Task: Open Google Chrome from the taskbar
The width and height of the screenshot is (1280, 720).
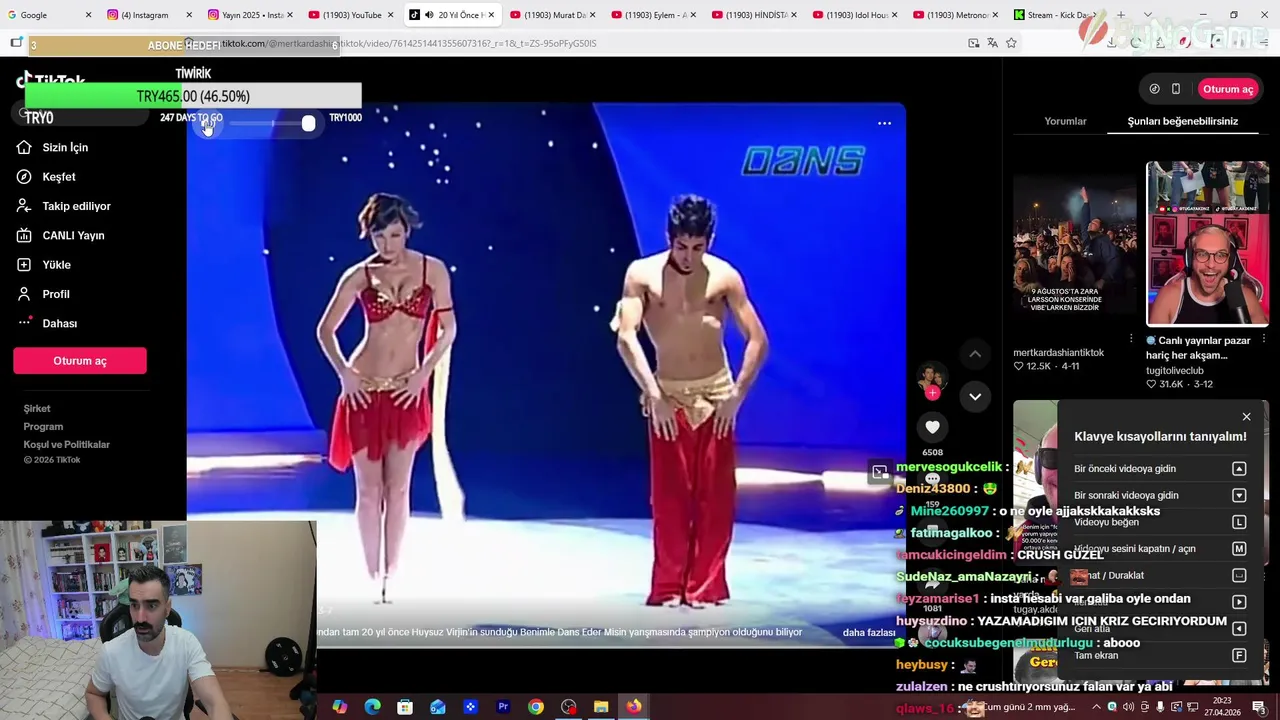Action: point(536,707)
